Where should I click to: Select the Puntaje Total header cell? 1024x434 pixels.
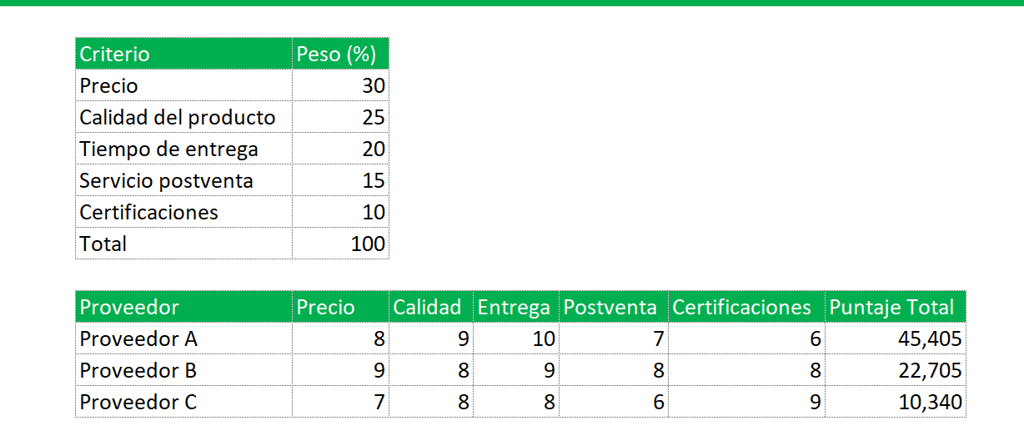(895, 307)
